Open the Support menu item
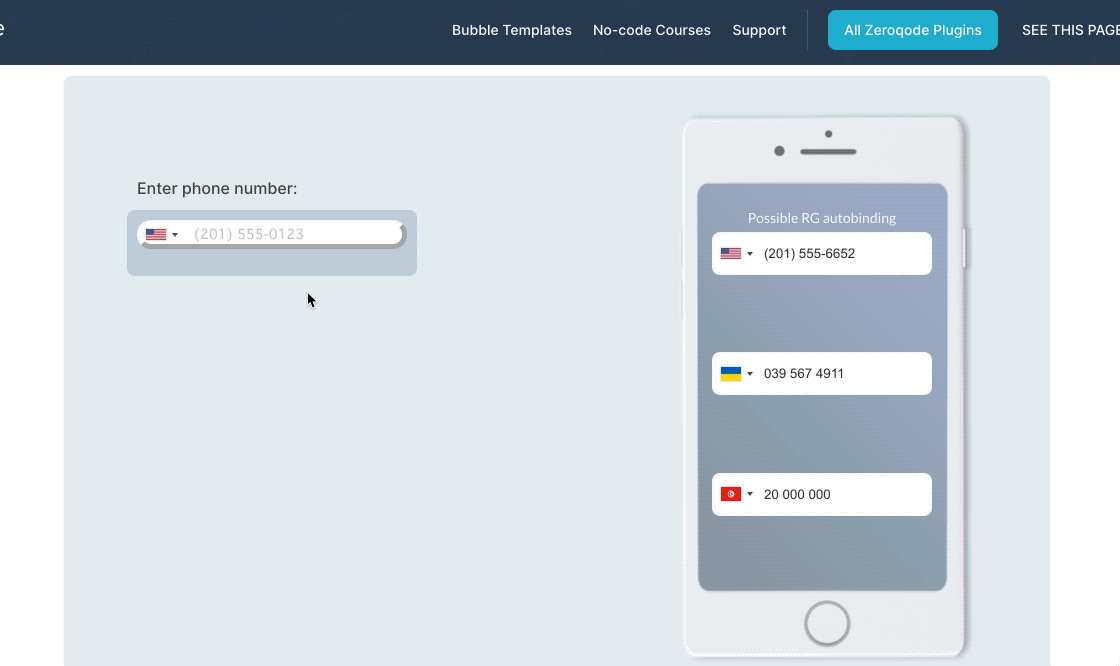Viewport: 1120px width, 666px height. tap(759, 30)
